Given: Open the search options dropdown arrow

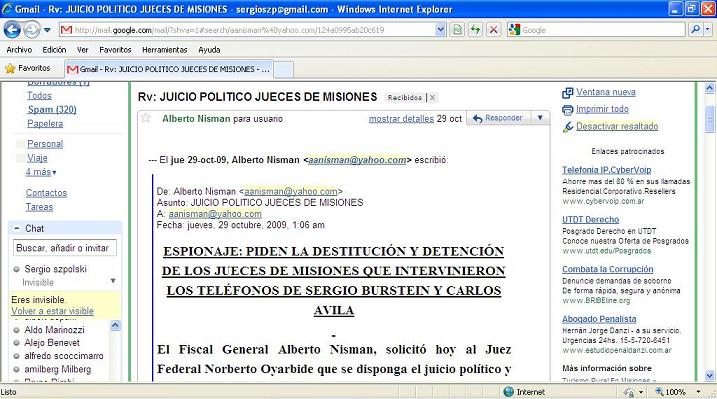Looking at the screenshot, I should click(708, 30).
